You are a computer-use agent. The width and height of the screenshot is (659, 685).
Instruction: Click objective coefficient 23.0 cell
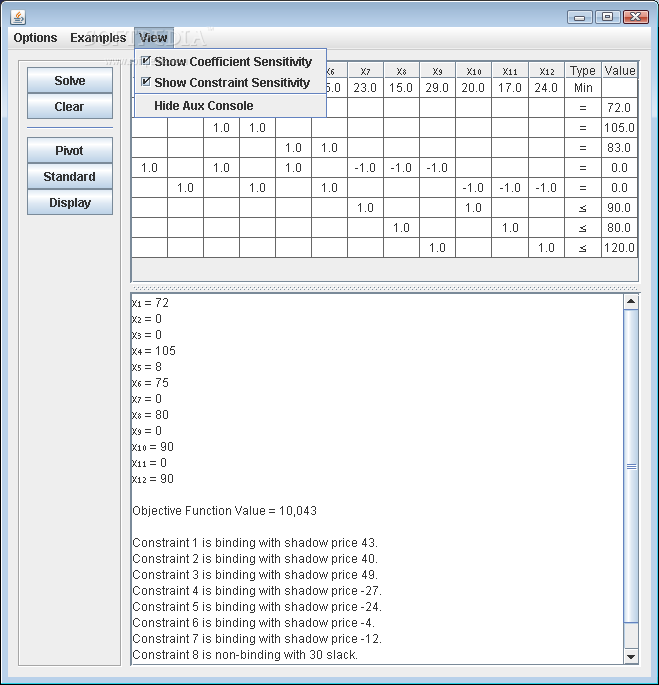[365, 88]
